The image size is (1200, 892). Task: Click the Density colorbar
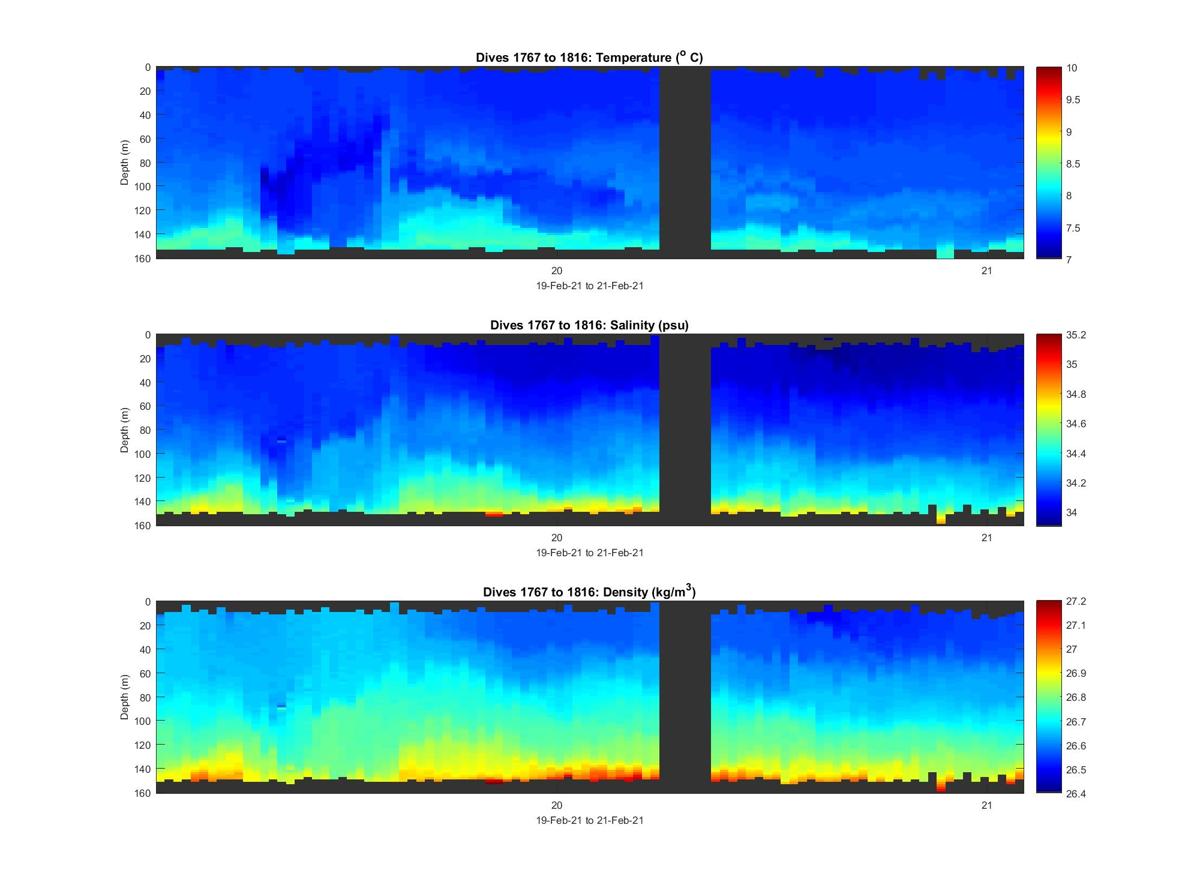pos(1048,697)
